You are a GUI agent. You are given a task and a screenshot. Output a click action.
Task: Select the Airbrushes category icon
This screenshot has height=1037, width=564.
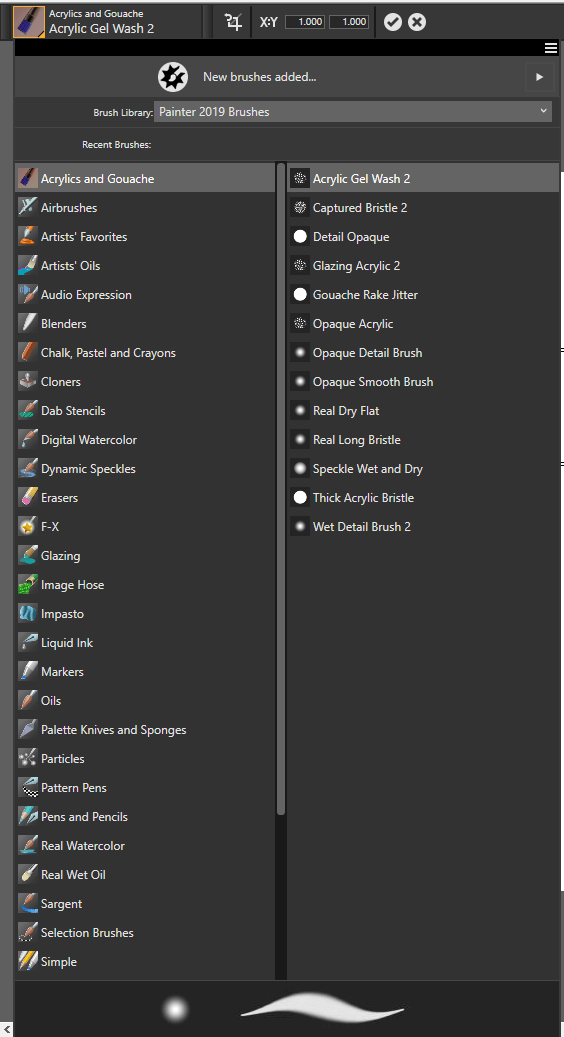28,208
